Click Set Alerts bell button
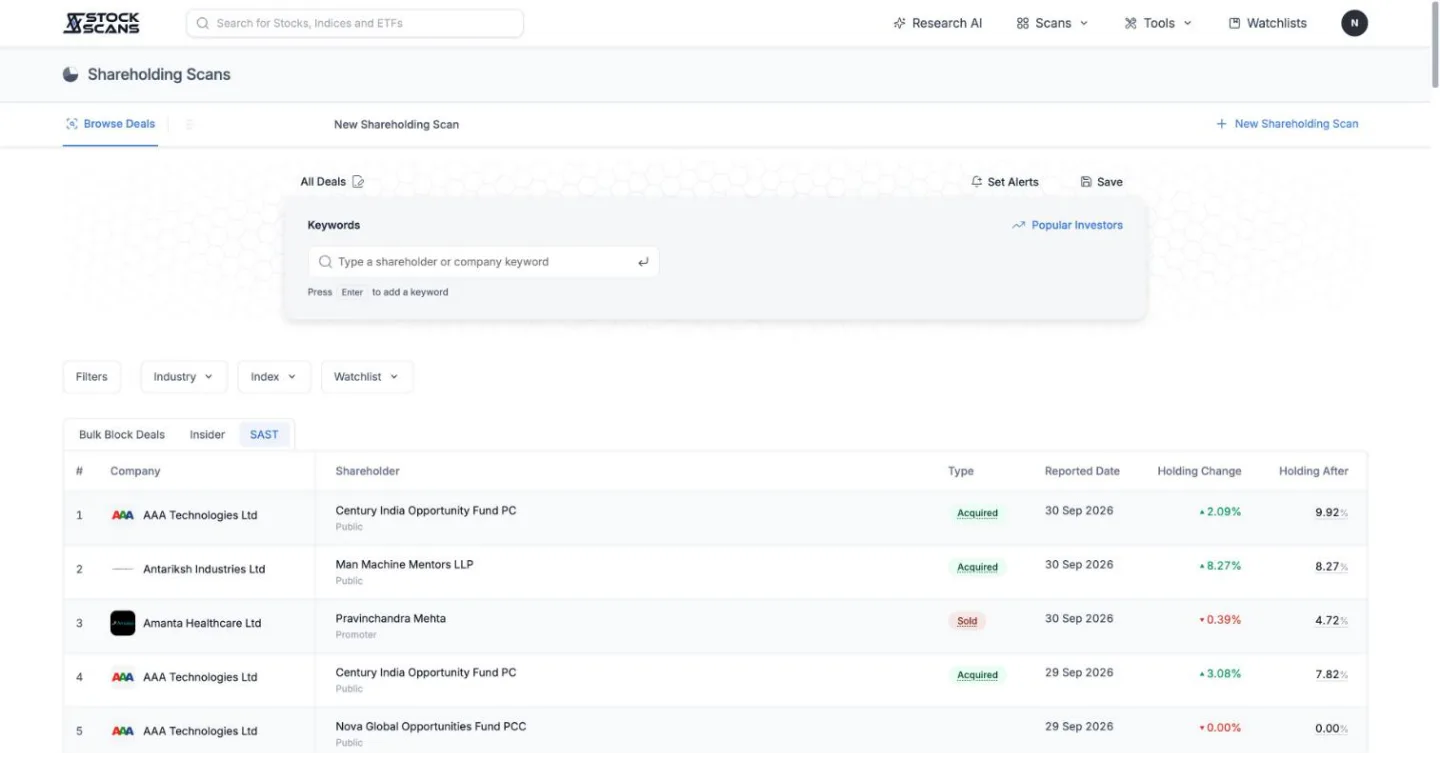Viewport: 1440px width, 757px height. click(x=1005, y=182)
